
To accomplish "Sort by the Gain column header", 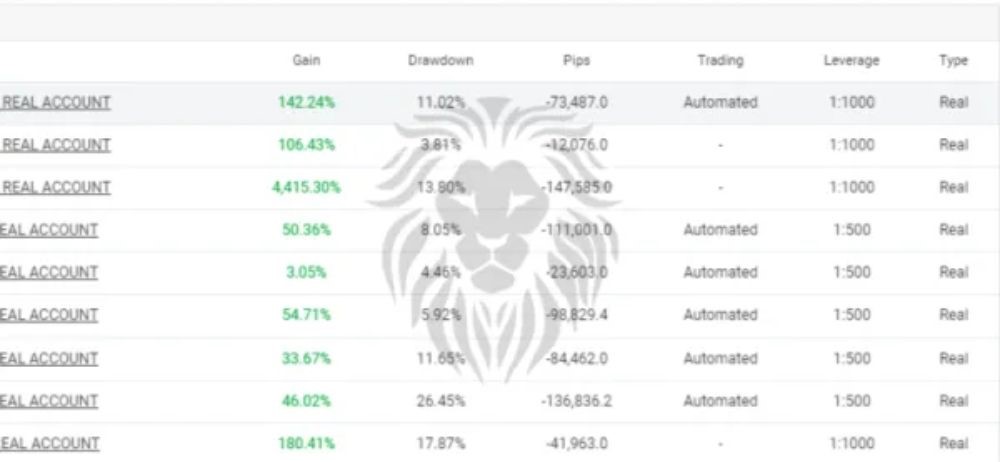I will click(306, 61).
